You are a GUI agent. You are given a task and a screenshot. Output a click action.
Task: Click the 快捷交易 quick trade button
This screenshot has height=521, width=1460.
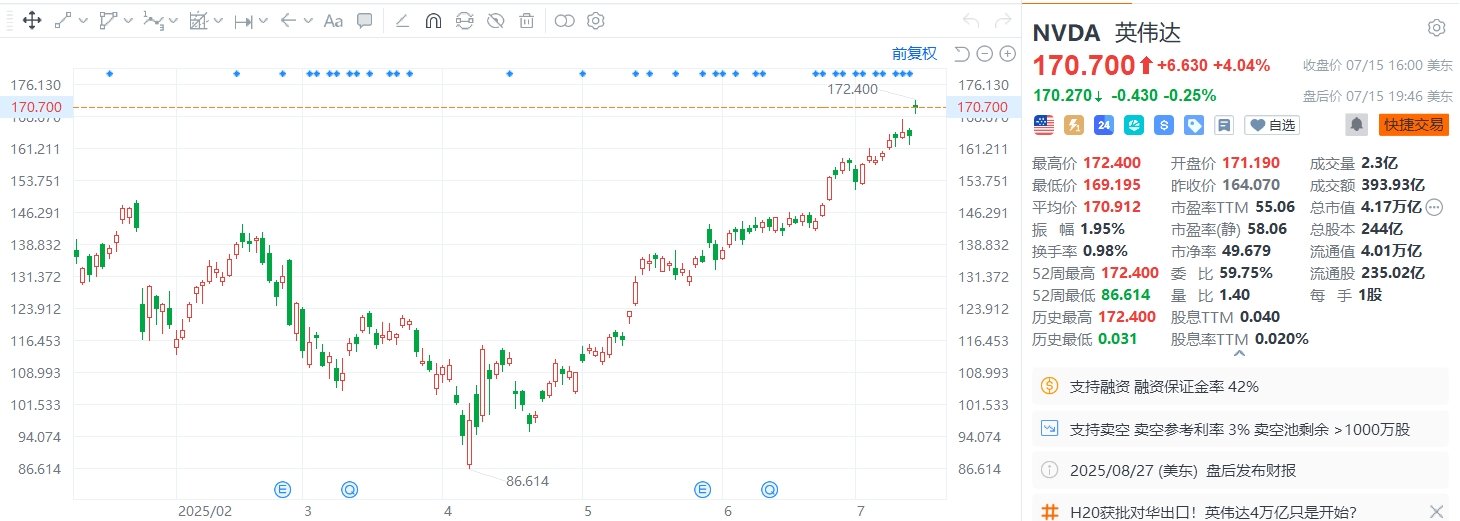coord(1414,125)
